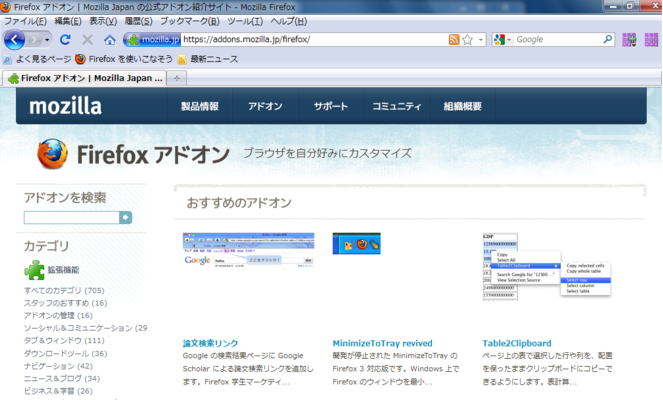Open the 履歴 menu

138,21
